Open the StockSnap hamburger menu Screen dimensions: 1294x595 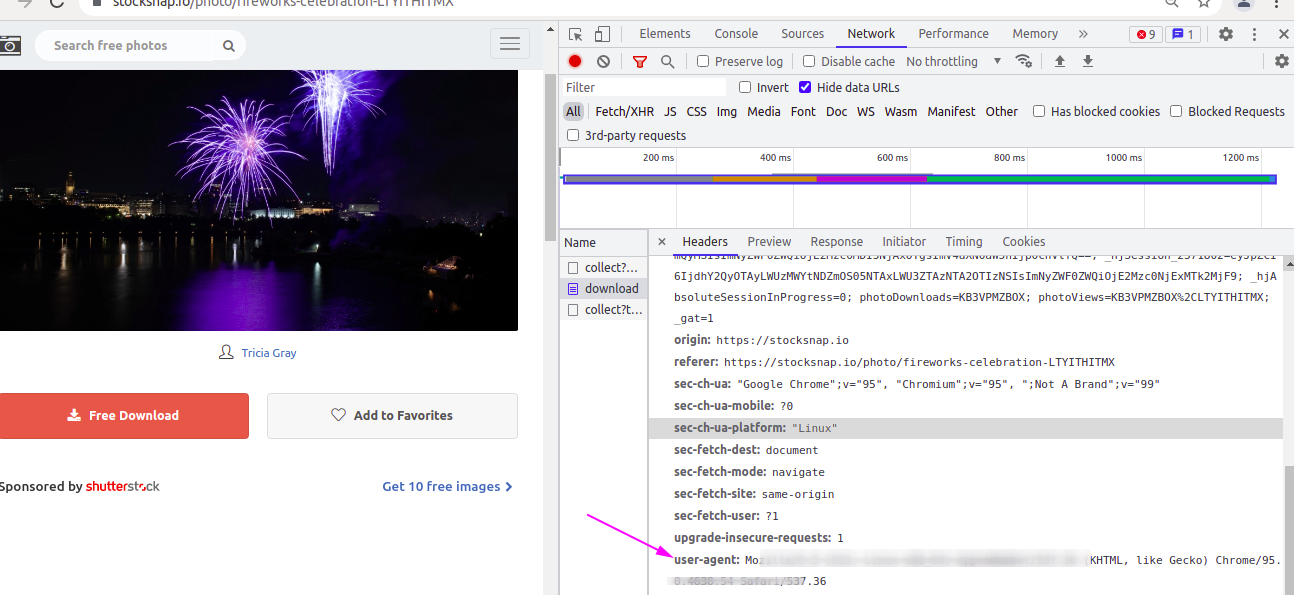(510, 43)
